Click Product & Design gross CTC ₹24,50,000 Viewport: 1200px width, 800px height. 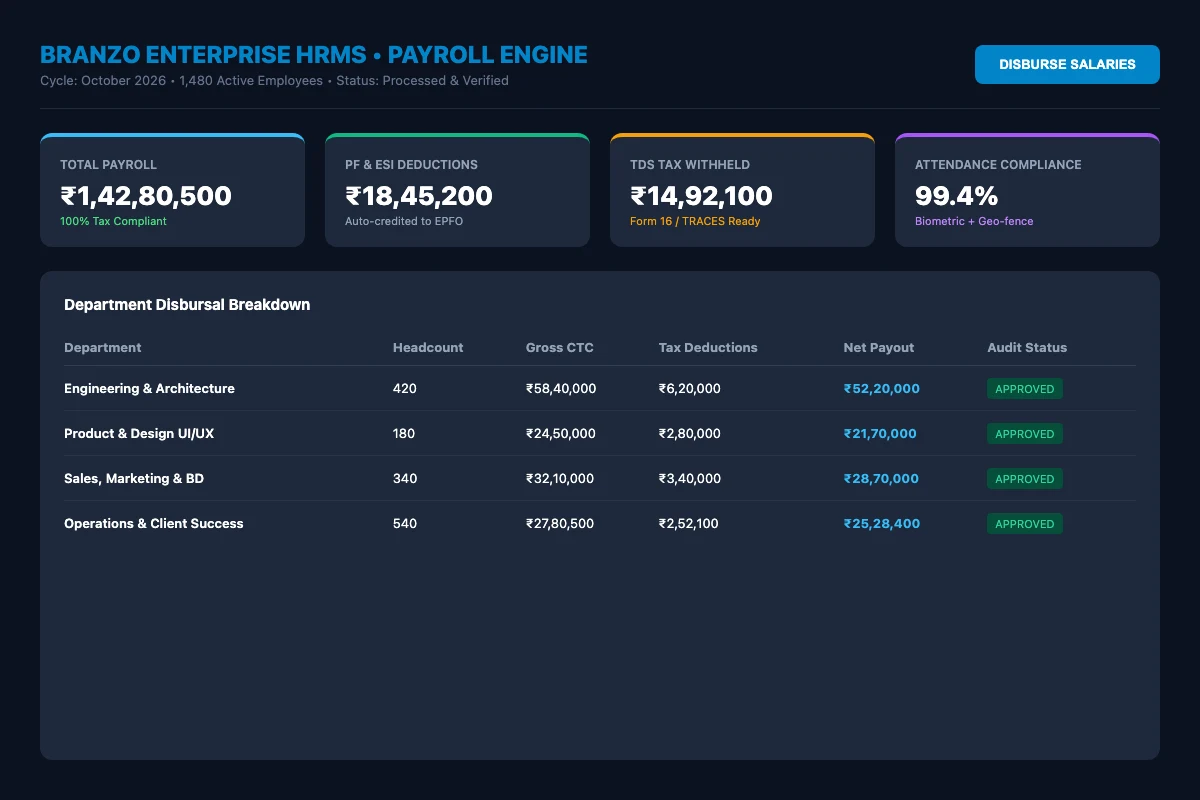tap(561, 433)
